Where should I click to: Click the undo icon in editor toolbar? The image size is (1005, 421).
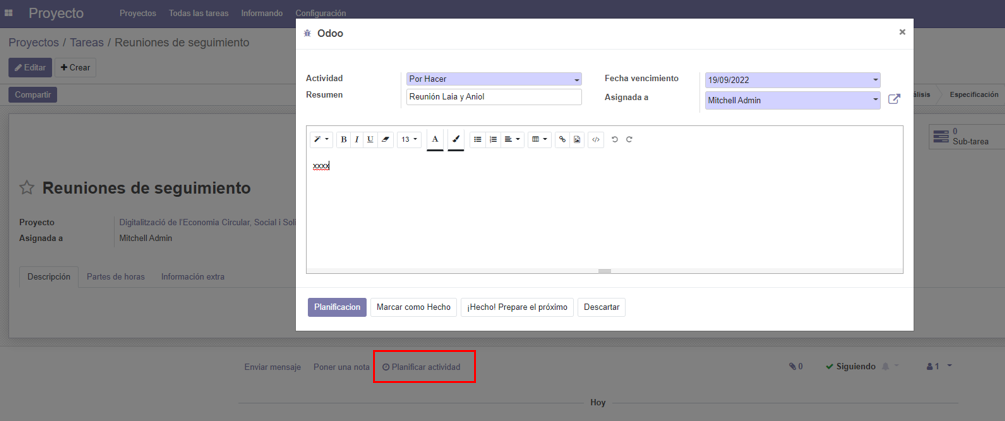[615, 139]
